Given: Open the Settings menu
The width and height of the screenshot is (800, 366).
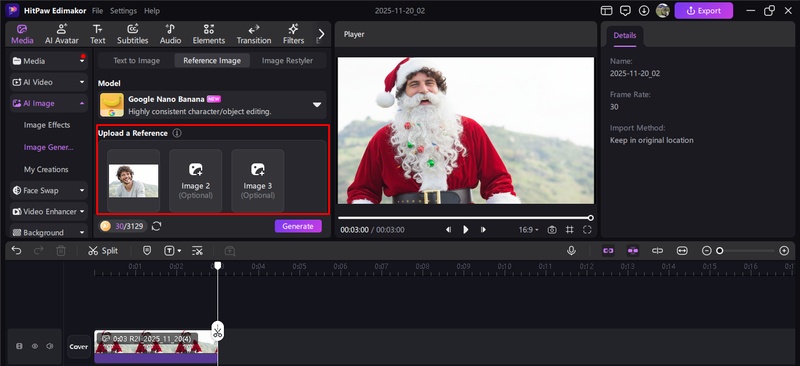Looking at the screenshot, I should 123,11.
